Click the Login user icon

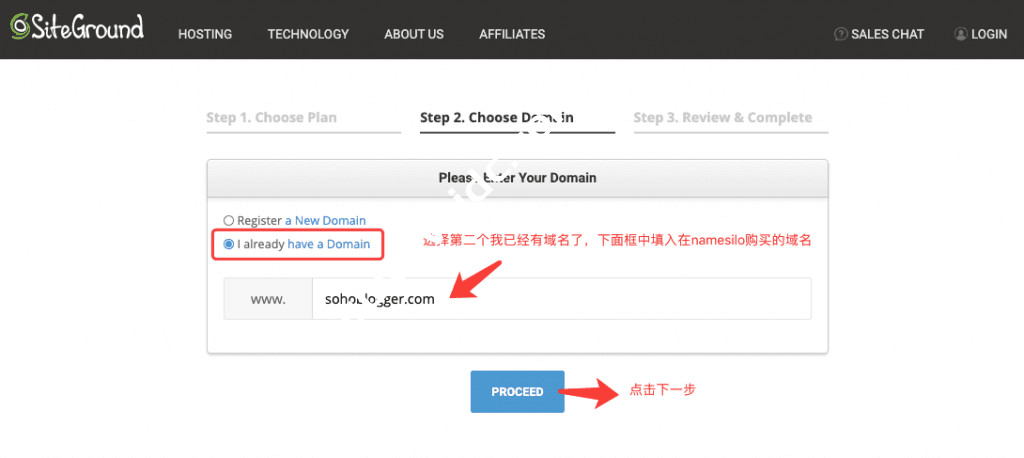click(960, 34)
